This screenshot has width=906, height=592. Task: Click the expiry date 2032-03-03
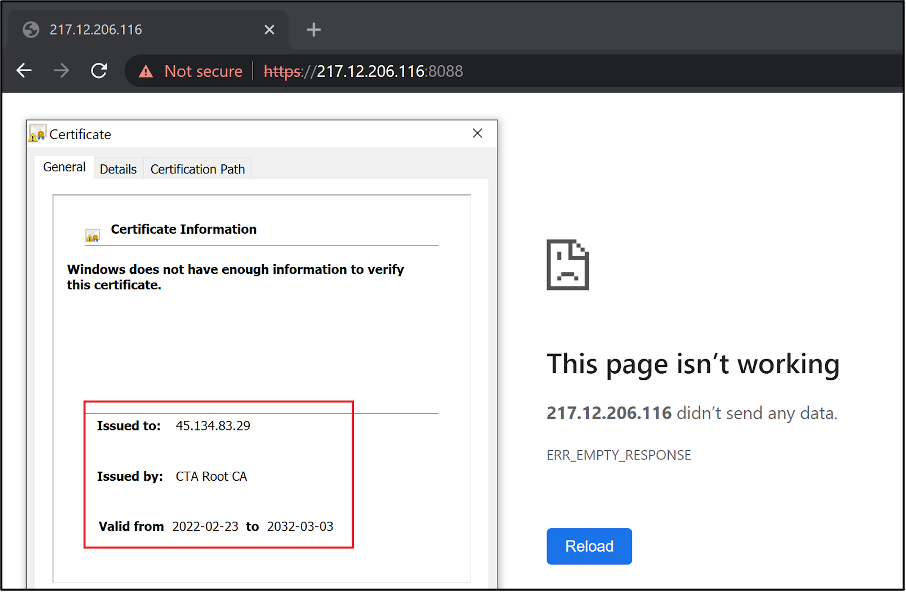tap(300, 527)
